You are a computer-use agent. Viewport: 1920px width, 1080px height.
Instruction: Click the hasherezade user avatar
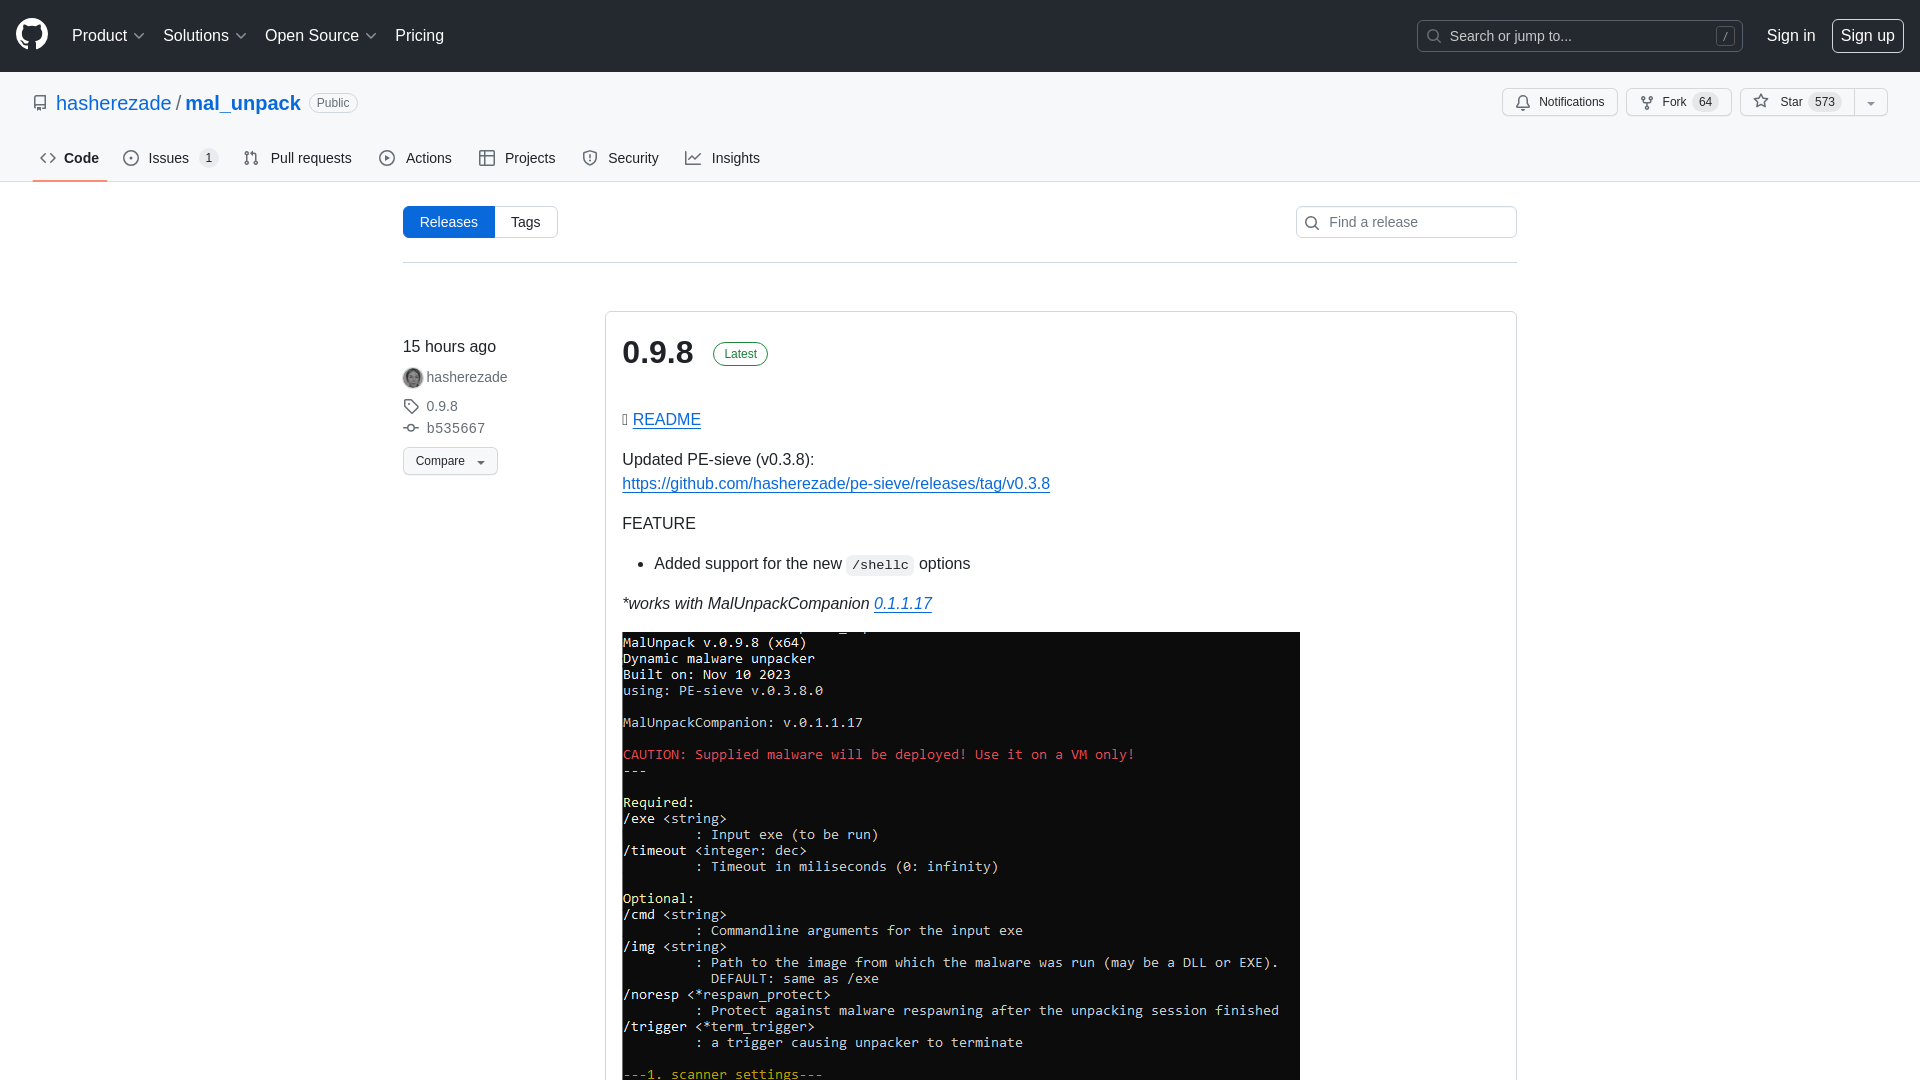411,377
